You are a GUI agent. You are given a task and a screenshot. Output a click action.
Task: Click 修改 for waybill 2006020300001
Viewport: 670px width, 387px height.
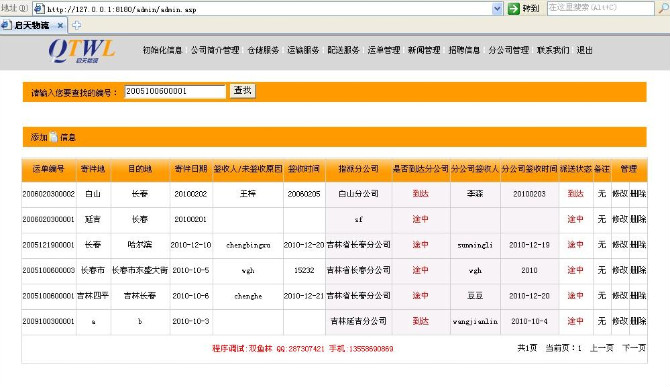pyautogui.click(x=620, y=219)
